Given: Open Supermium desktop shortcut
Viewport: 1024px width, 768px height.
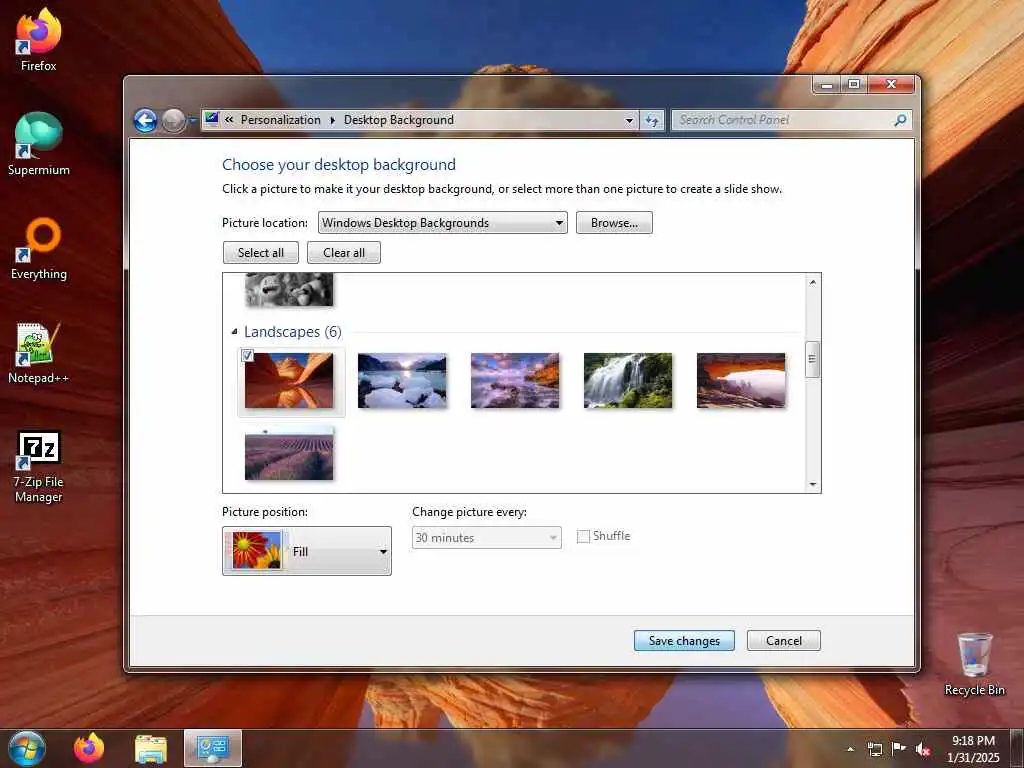Looking at the screenshot, I should tap(39, 144).
